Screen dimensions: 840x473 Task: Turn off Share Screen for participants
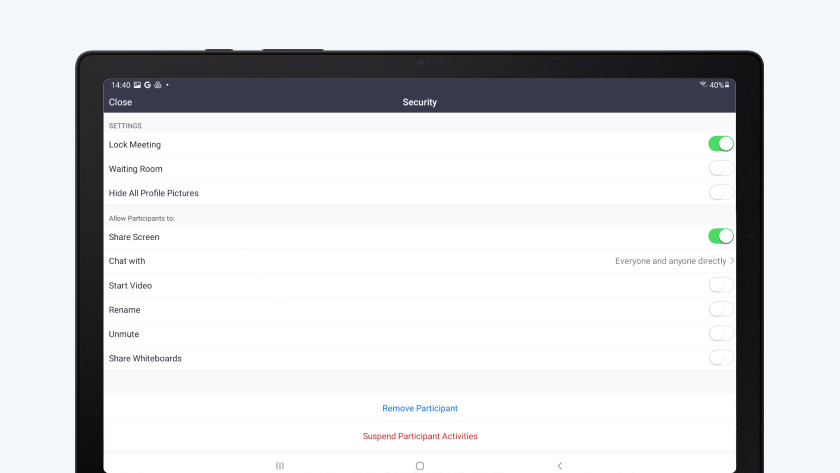pyautogui.click(x=721, y=237)
